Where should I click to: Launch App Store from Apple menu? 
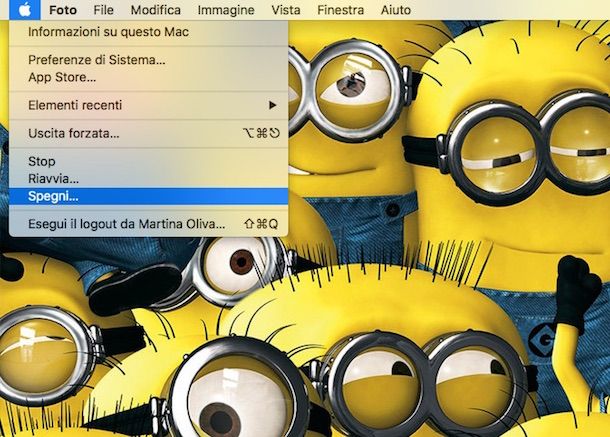[x=148, y=77]
